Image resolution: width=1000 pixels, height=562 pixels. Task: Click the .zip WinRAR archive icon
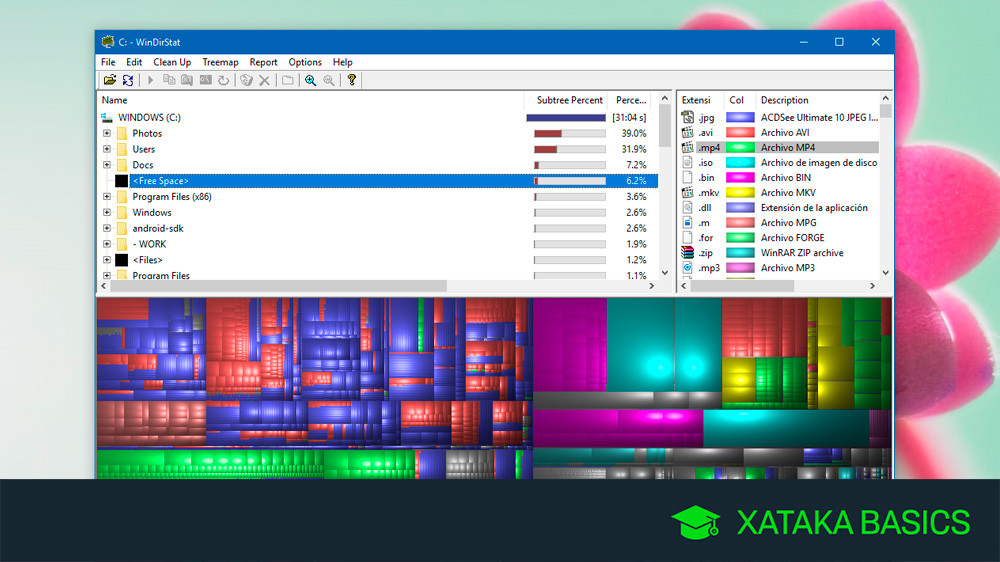[x=688, y=253]
